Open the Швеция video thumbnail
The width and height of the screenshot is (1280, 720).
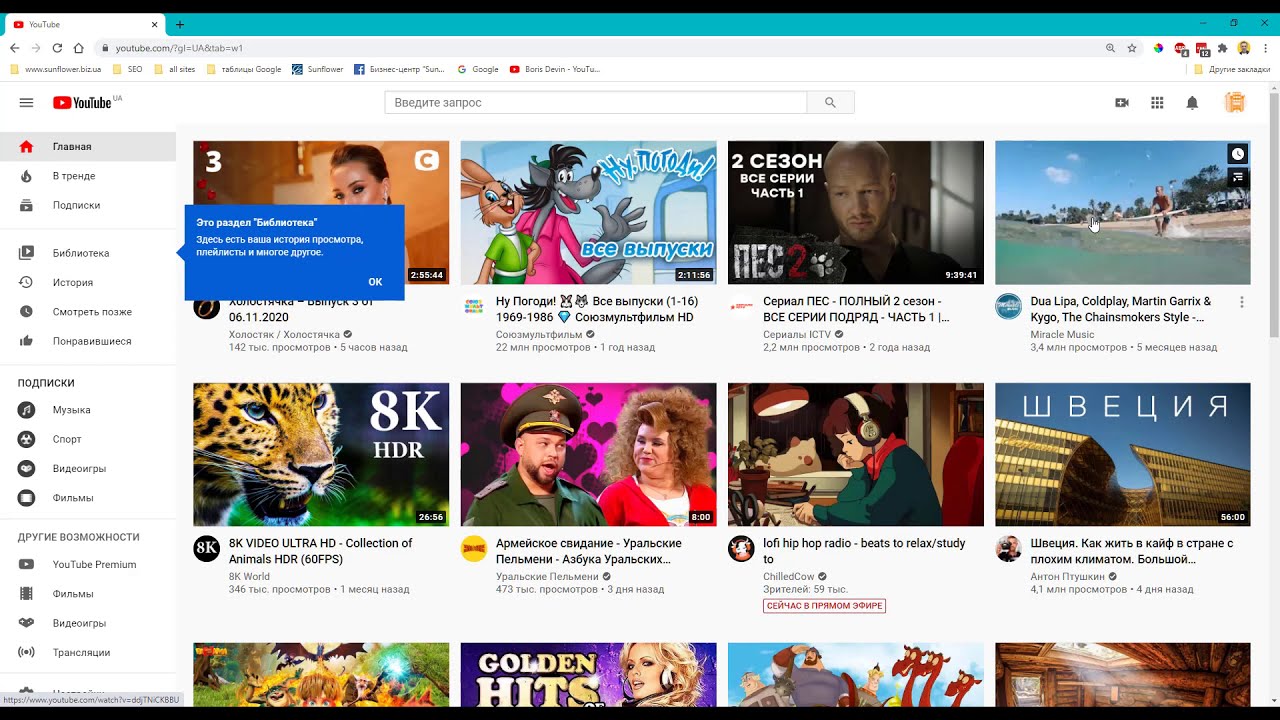pos(1123,454)
